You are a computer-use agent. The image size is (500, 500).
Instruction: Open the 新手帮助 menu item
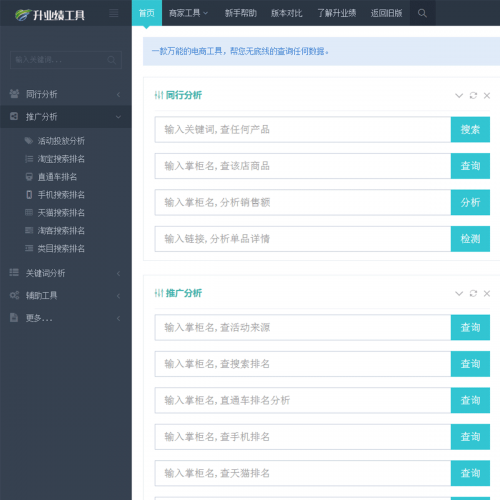(x=241, y=13)
